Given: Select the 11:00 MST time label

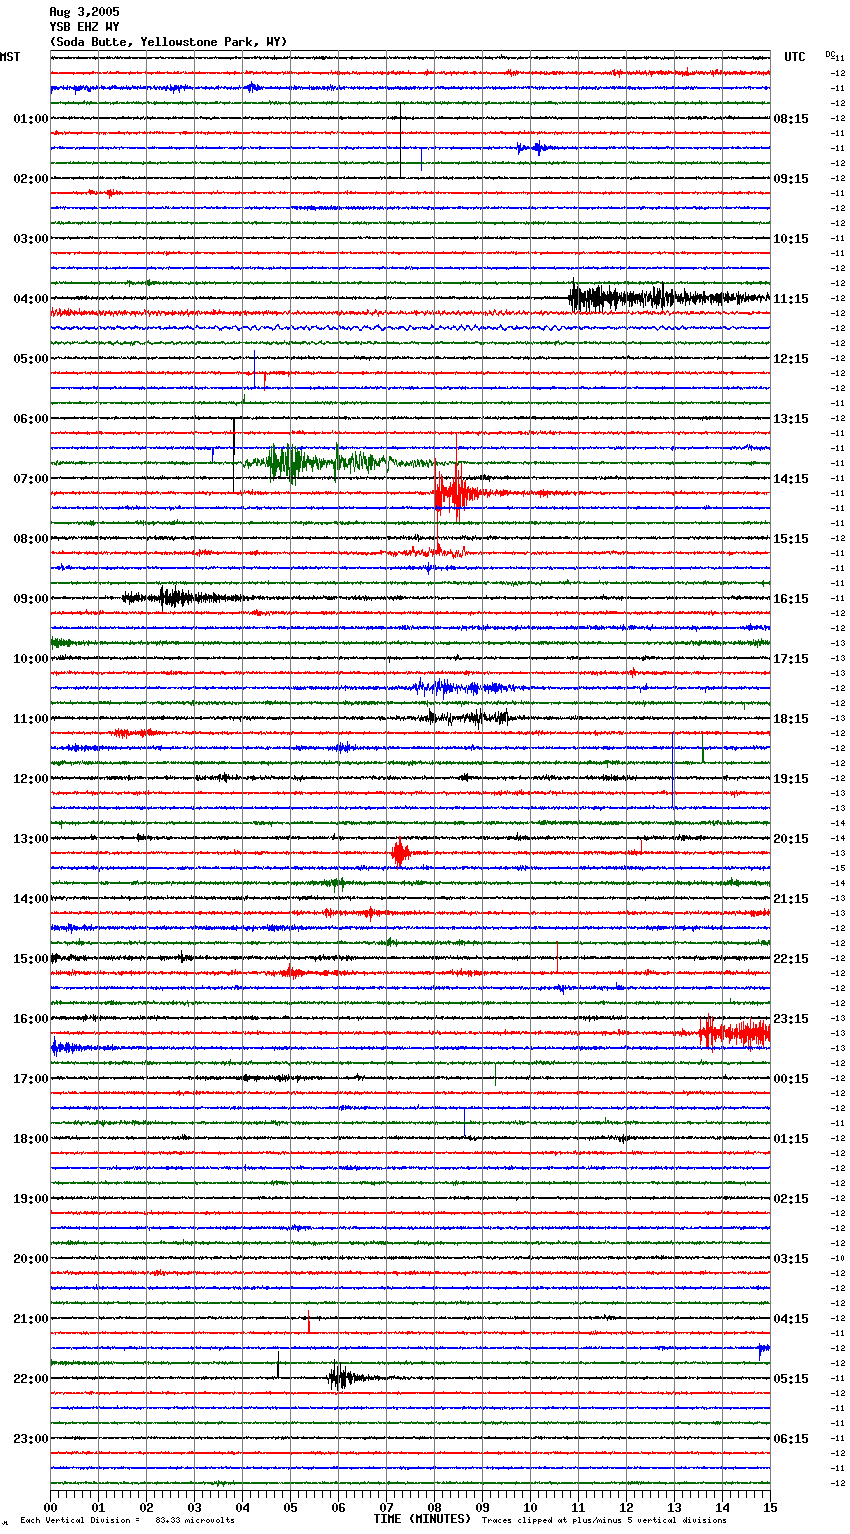Looking at the screenshot, I should tap(31, 719).
